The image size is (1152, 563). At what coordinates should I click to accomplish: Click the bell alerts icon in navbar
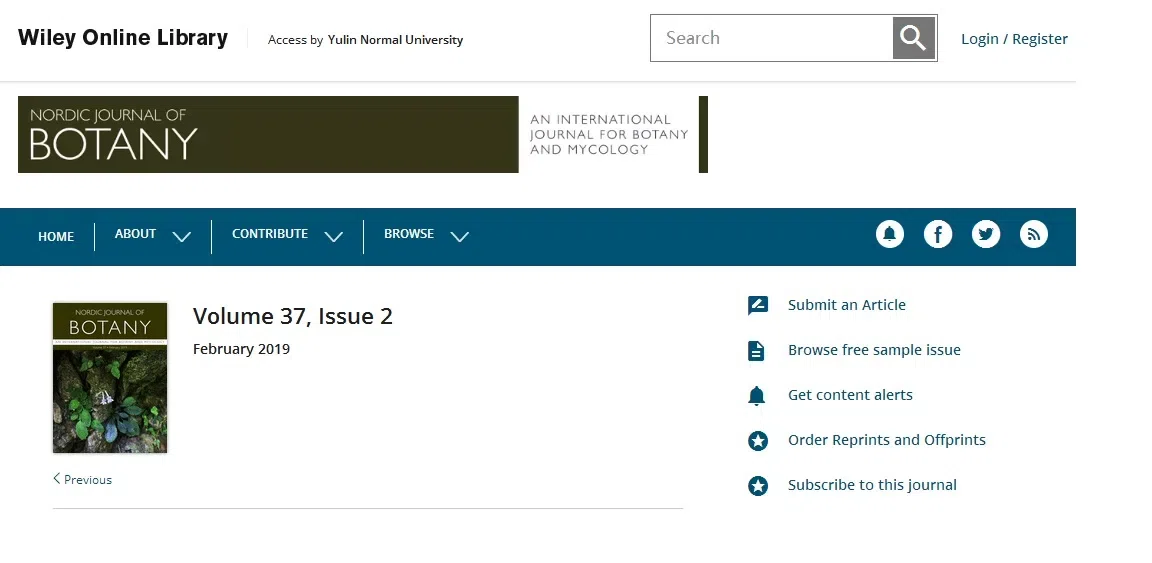[x=889, y=234]
